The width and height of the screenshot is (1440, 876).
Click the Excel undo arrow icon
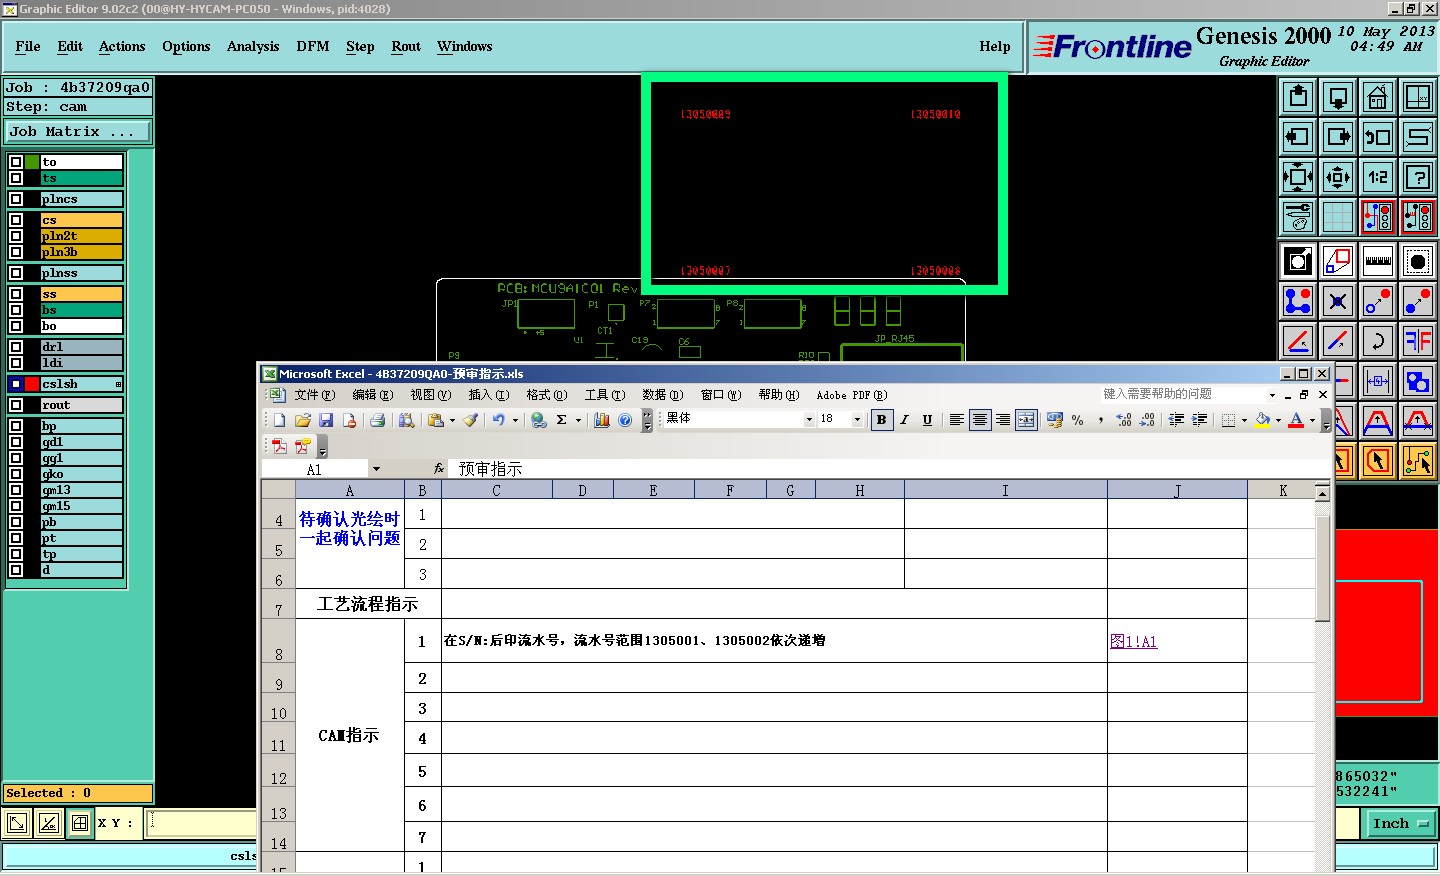click(498, 420)
